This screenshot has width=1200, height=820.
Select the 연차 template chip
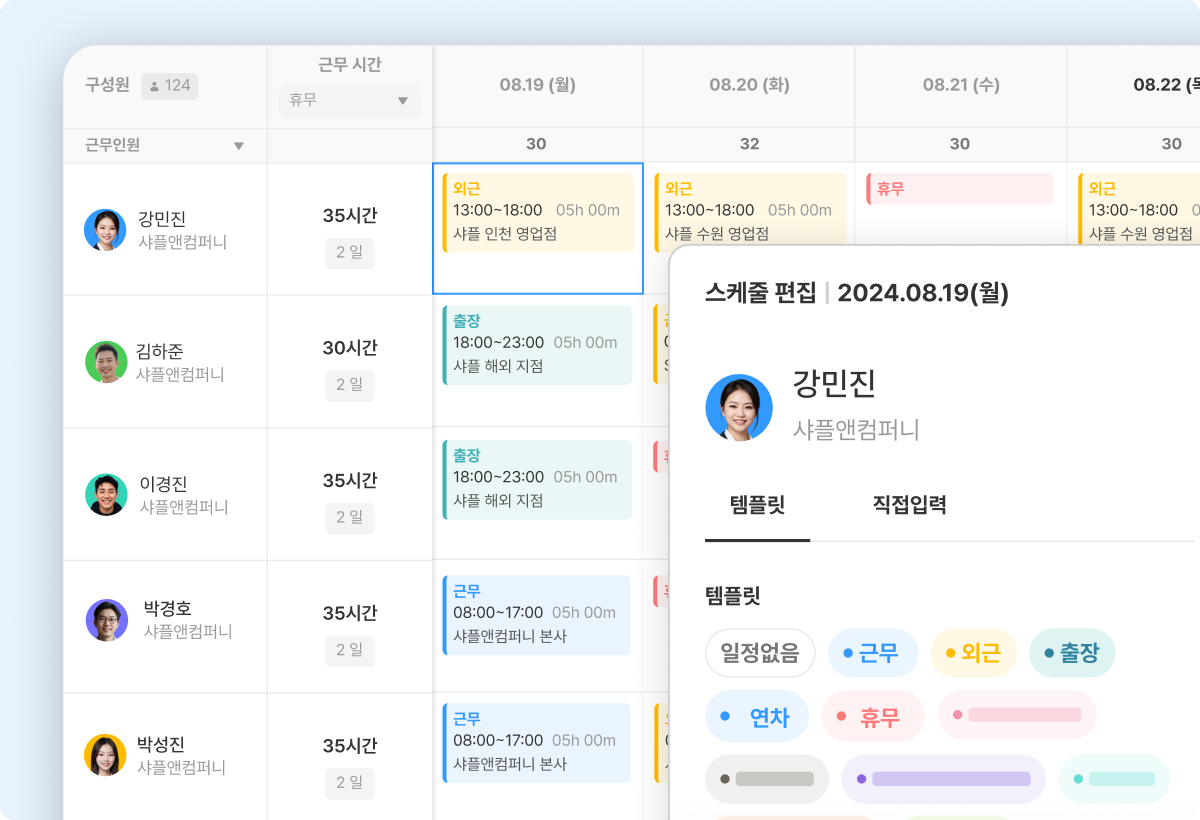tap(757, 717)
